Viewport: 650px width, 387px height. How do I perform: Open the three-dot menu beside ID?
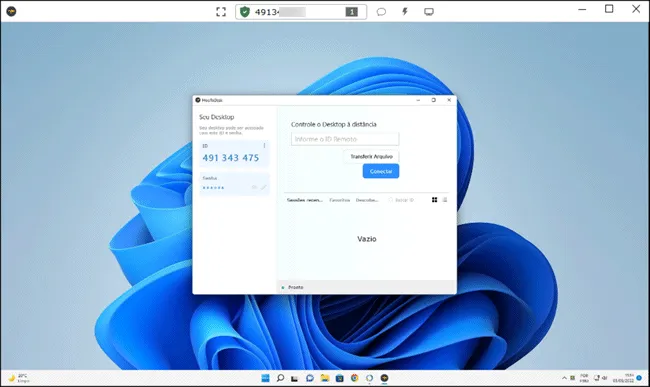click(264, 146)
